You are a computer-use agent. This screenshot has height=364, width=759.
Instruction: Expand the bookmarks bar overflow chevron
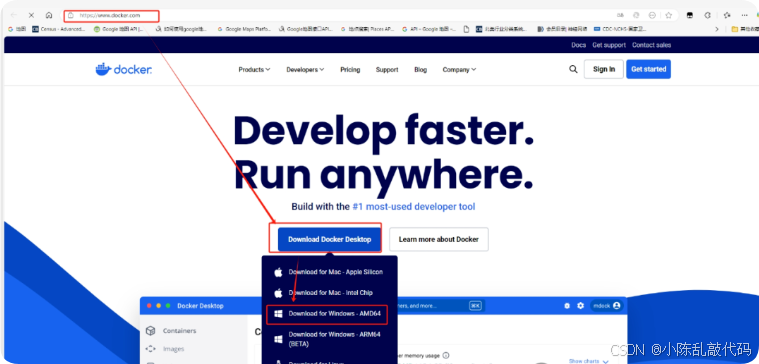[x=717, y=29]
